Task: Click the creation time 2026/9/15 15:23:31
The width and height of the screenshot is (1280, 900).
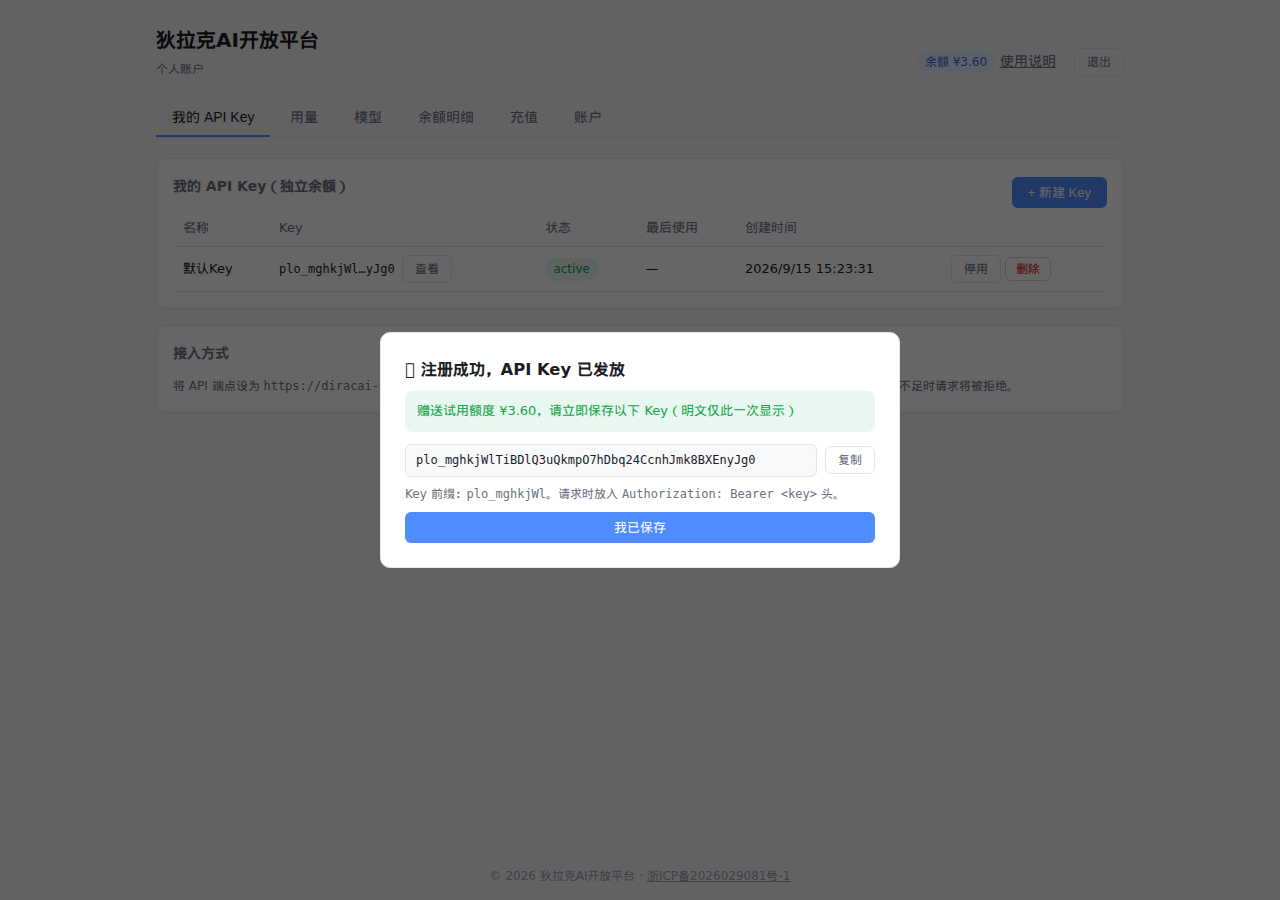Action: pos(810,269)
